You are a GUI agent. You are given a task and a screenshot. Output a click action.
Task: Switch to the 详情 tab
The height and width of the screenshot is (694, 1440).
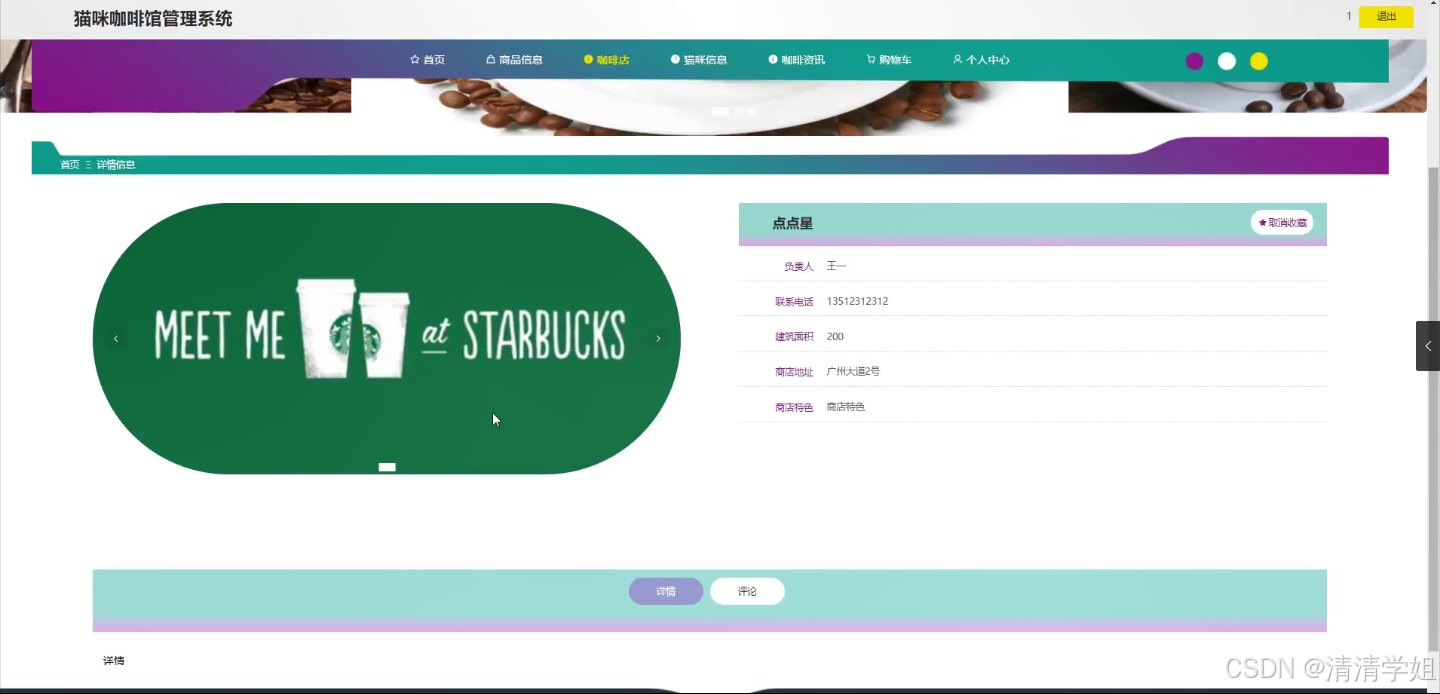666,592
